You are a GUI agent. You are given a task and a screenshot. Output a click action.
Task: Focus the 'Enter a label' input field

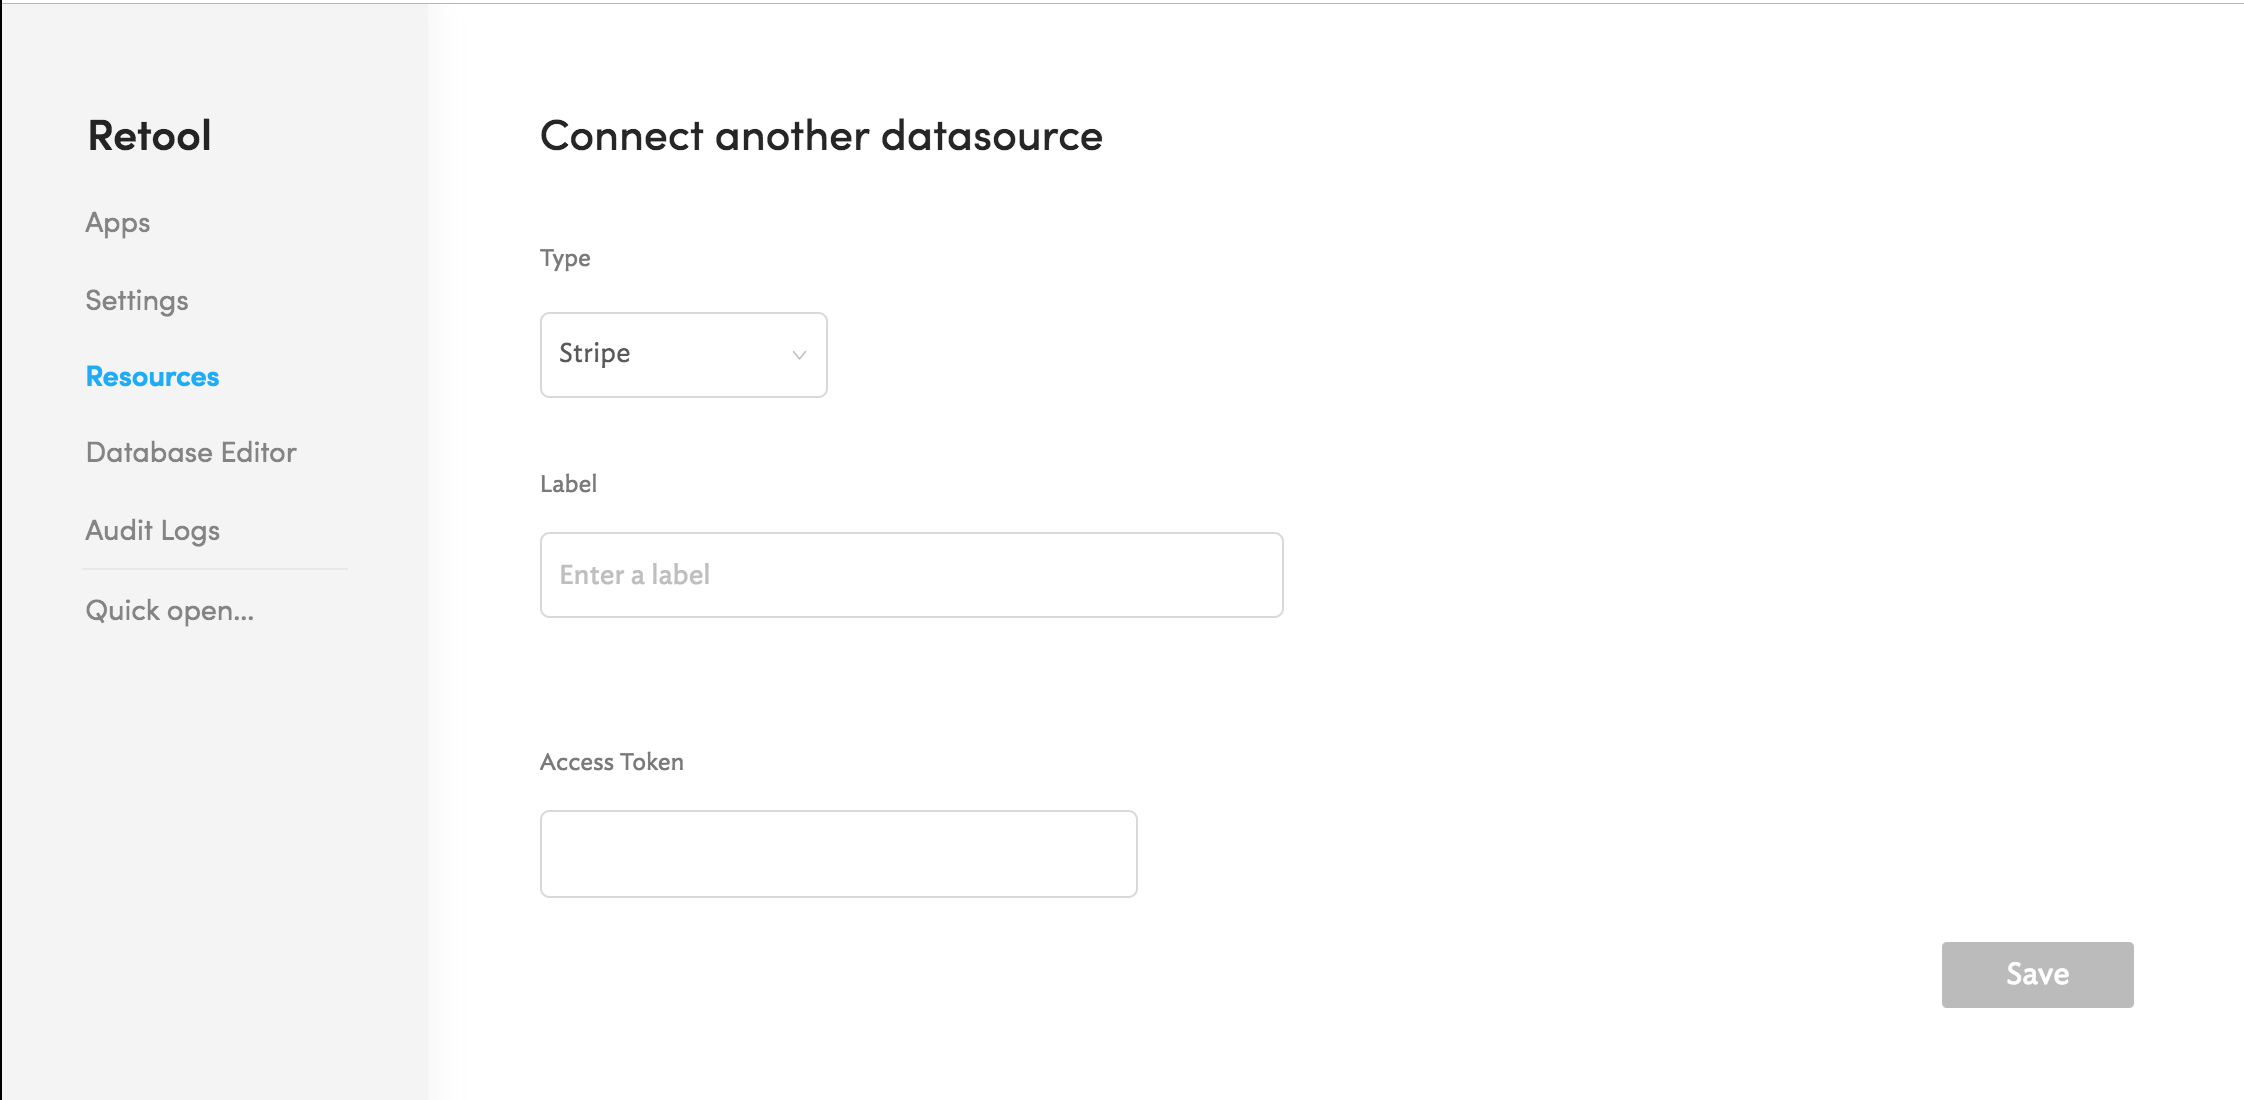coord(911,575)
